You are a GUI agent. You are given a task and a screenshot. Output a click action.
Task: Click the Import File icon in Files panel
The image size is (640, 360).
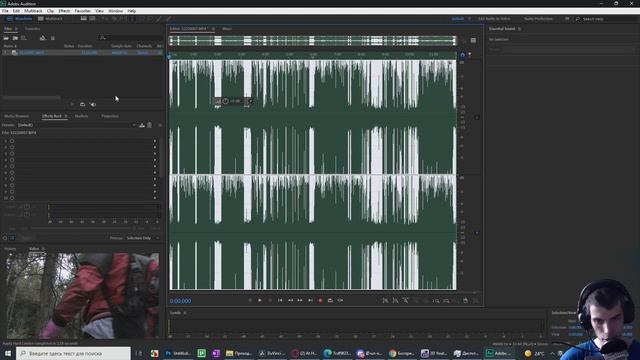point(15,38)
